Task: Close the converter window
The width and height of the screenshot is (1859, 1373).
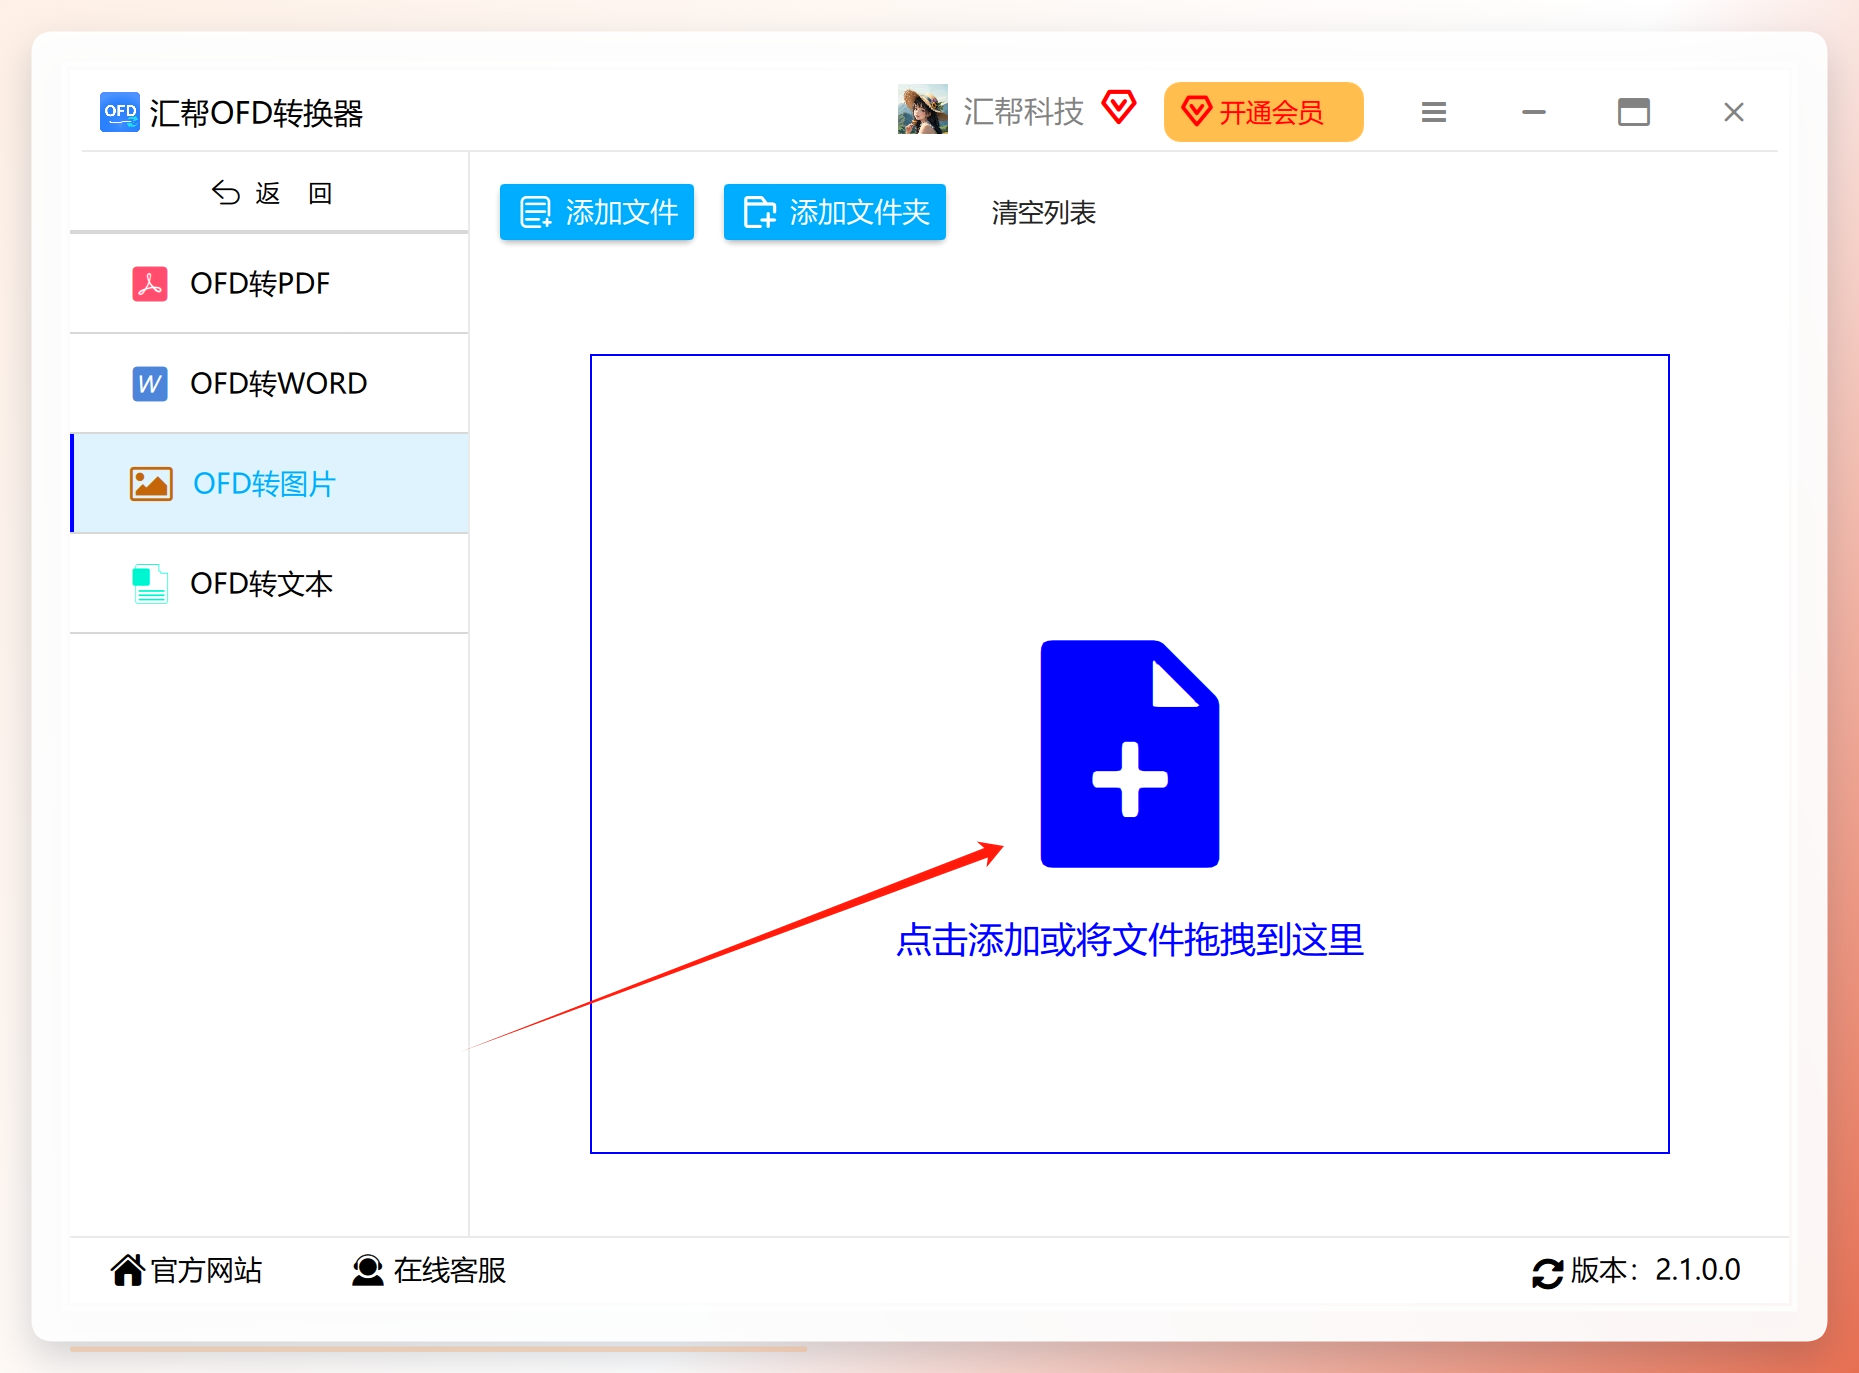Action: pos(1734,112)
